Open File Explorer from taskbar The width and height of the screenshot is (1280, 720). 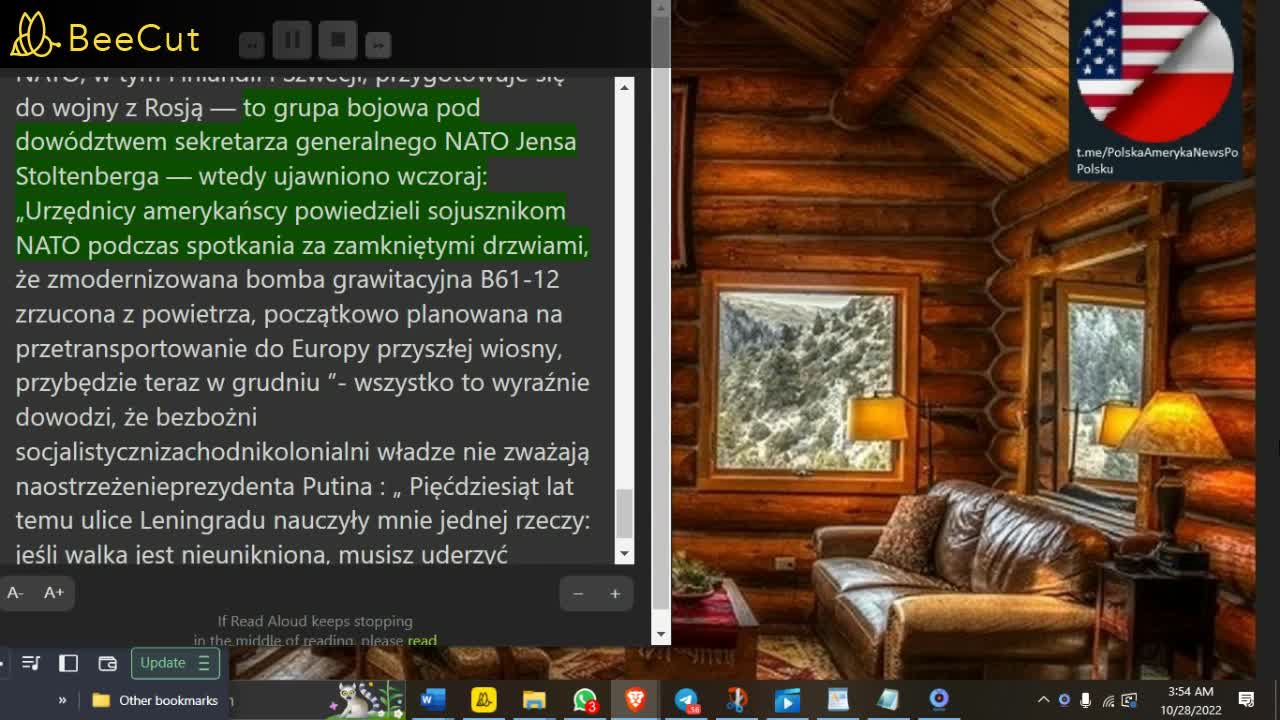(535, 700)
